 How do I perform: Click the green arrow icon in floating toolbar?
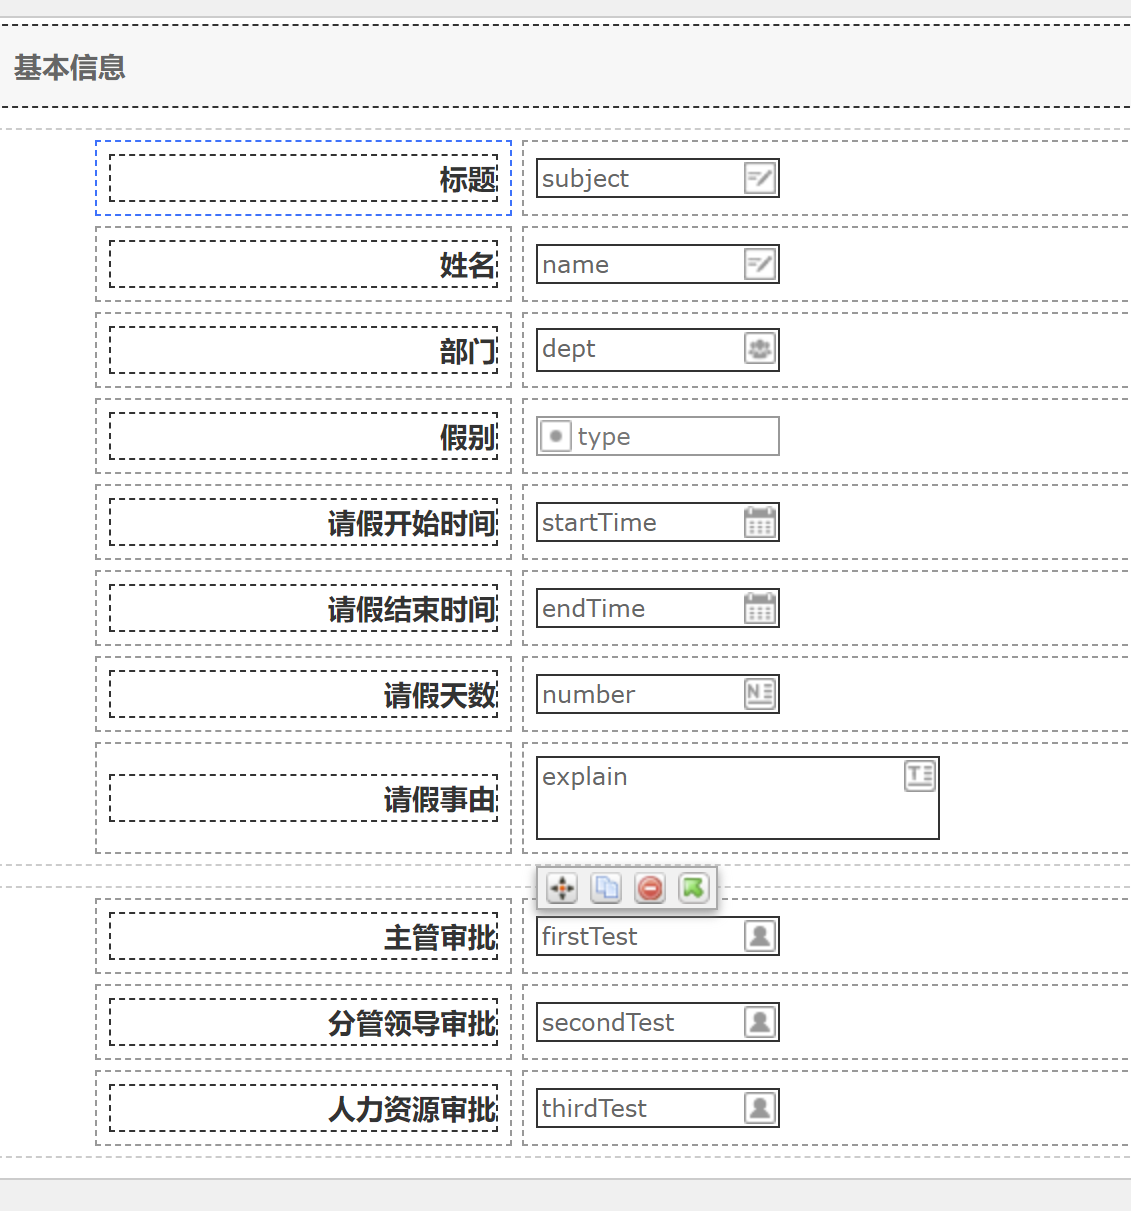(x=693, y=888)
